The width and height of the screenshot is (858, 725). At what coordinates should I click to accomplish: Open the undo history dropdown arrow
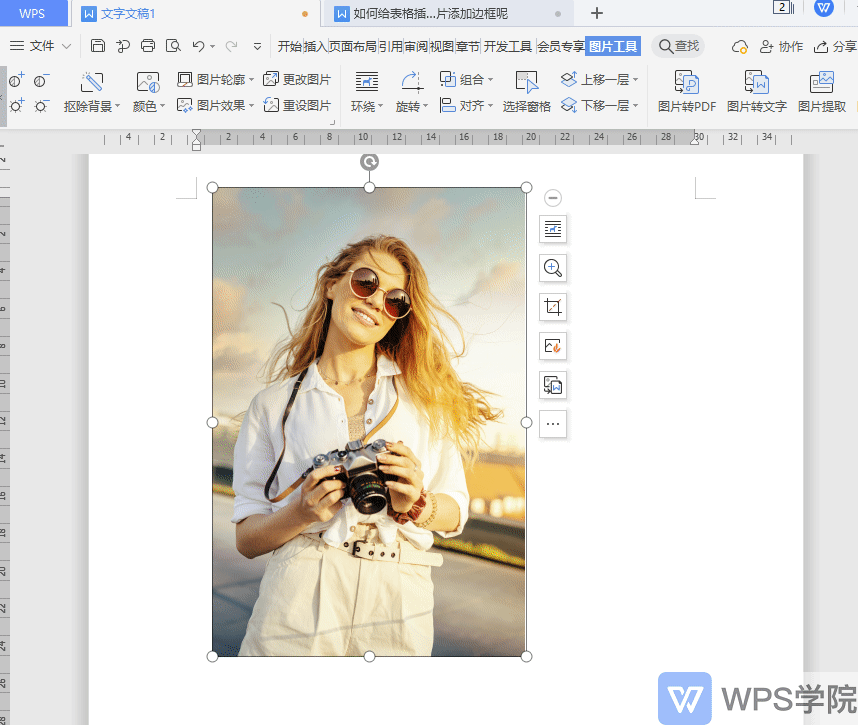tap(212, 47)
